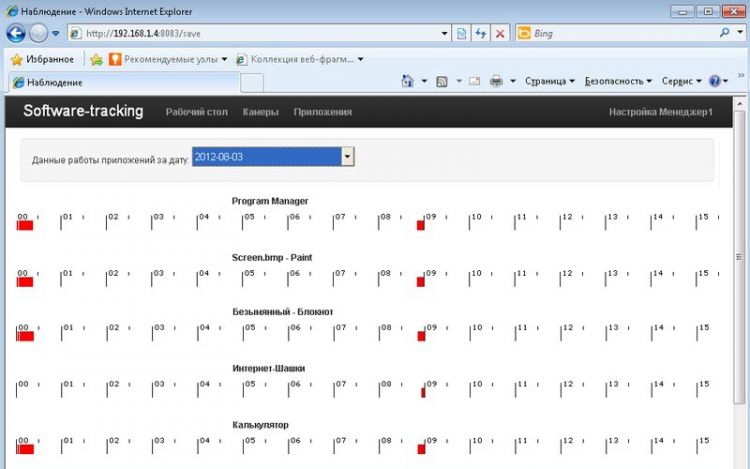Screen dimensions: 750x469
Task: Click the Калькулятор heading
Action: click(x=261, y=425)
